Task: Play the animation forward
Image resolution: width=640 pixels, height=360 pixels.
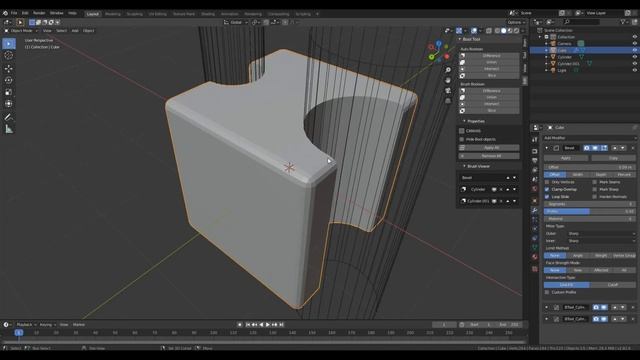Action: (x=268, y=324)
